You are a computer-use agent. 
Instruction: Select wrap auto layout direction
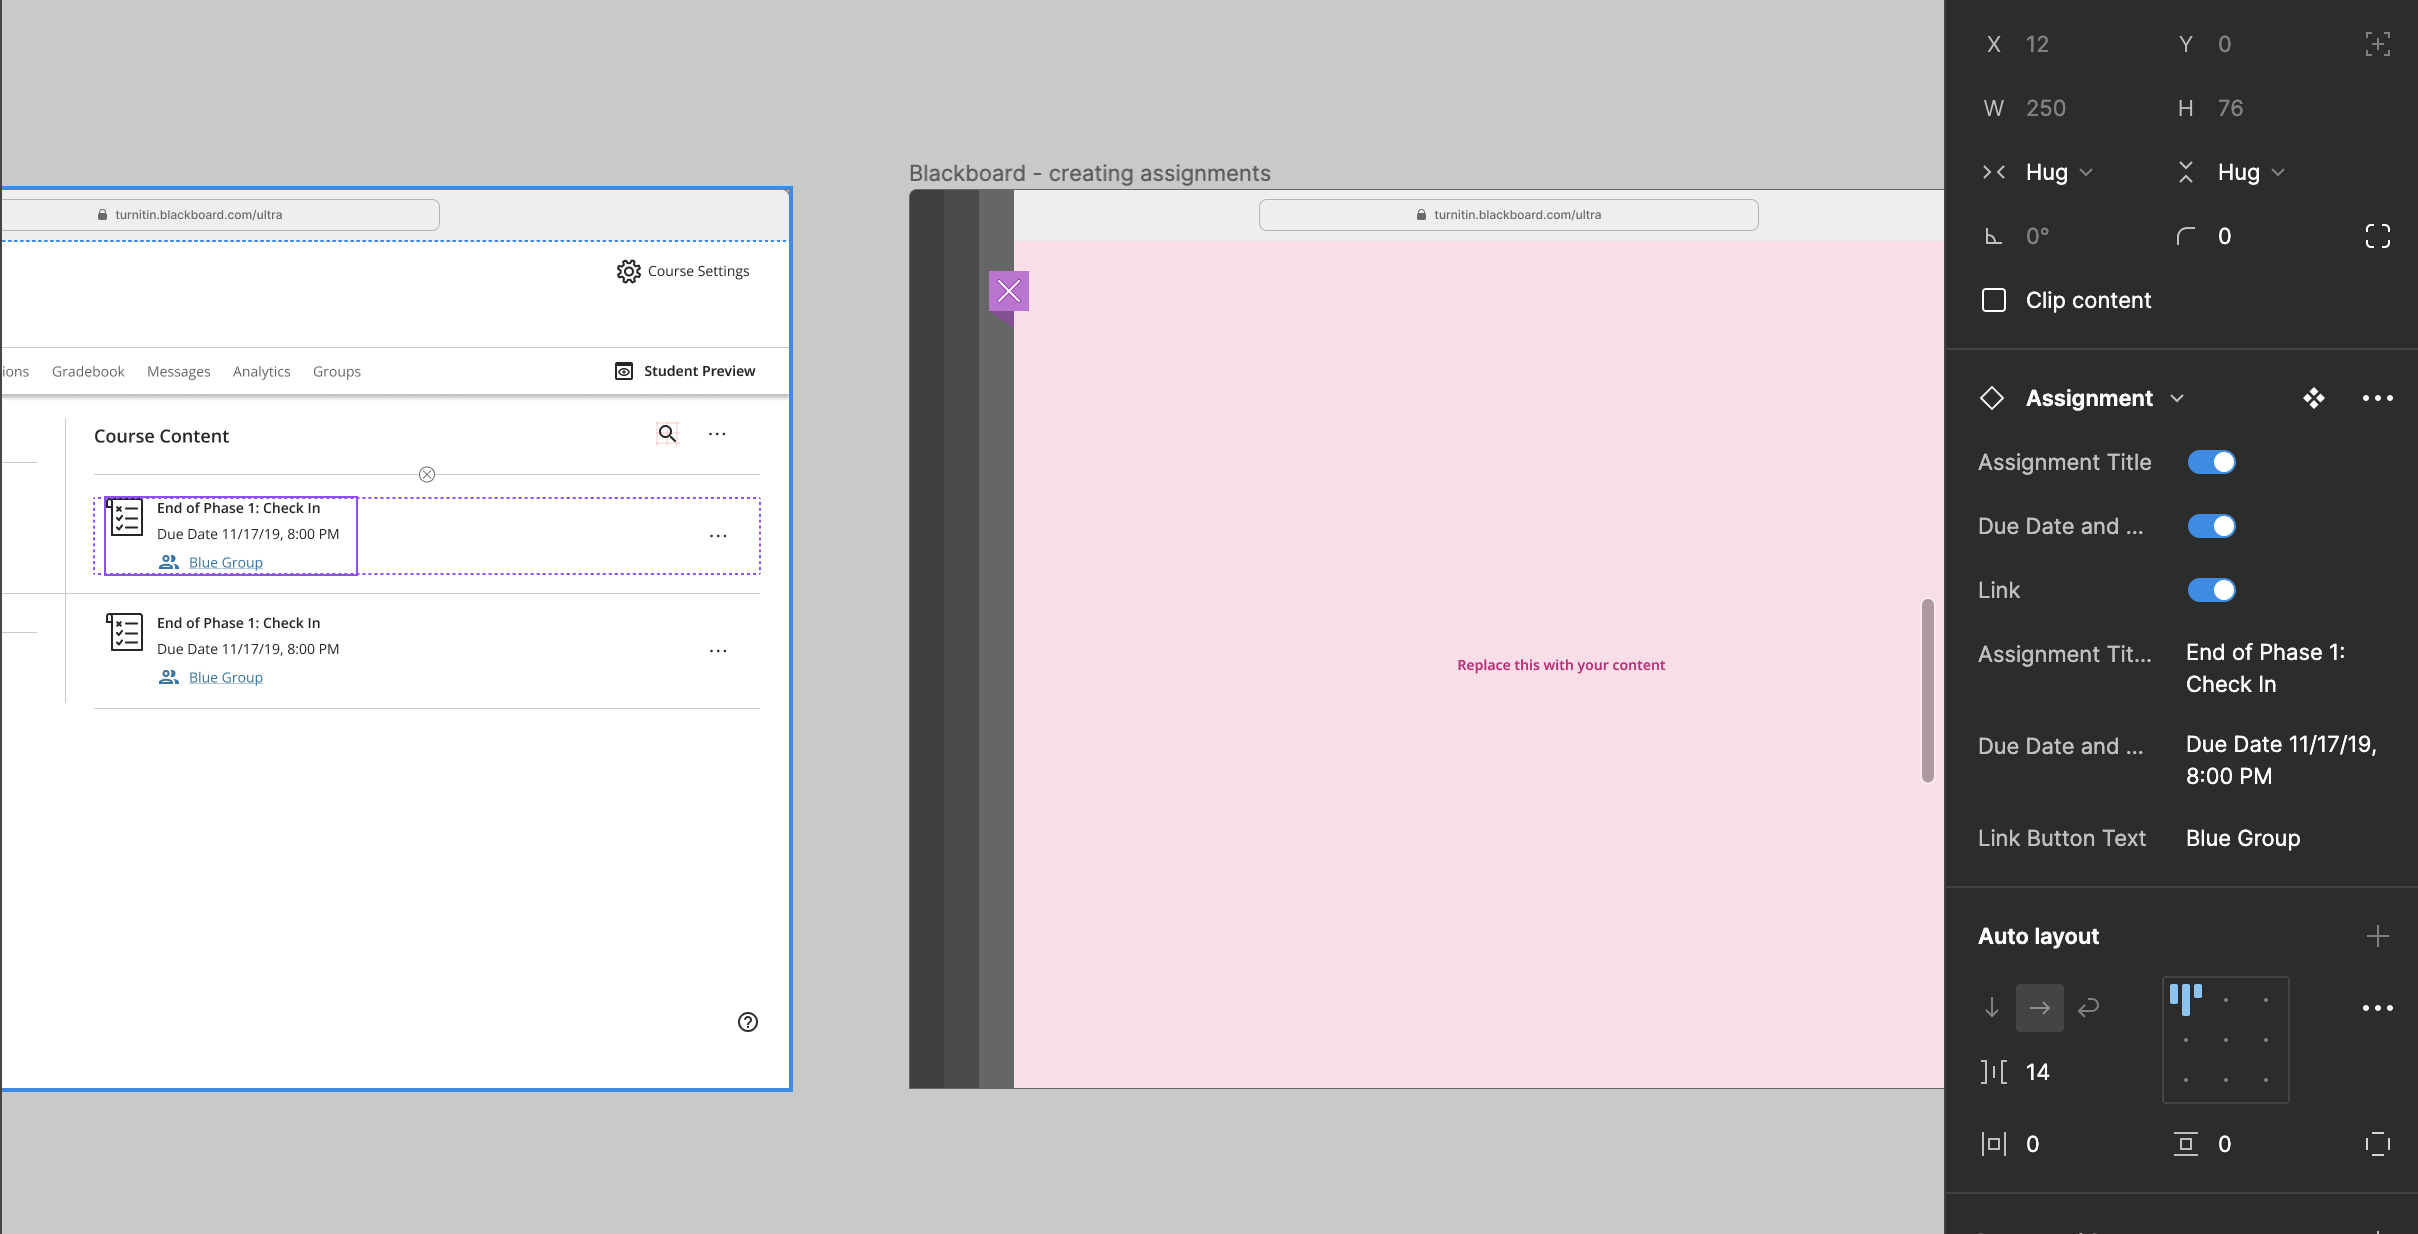[x=2088, y=1007]
